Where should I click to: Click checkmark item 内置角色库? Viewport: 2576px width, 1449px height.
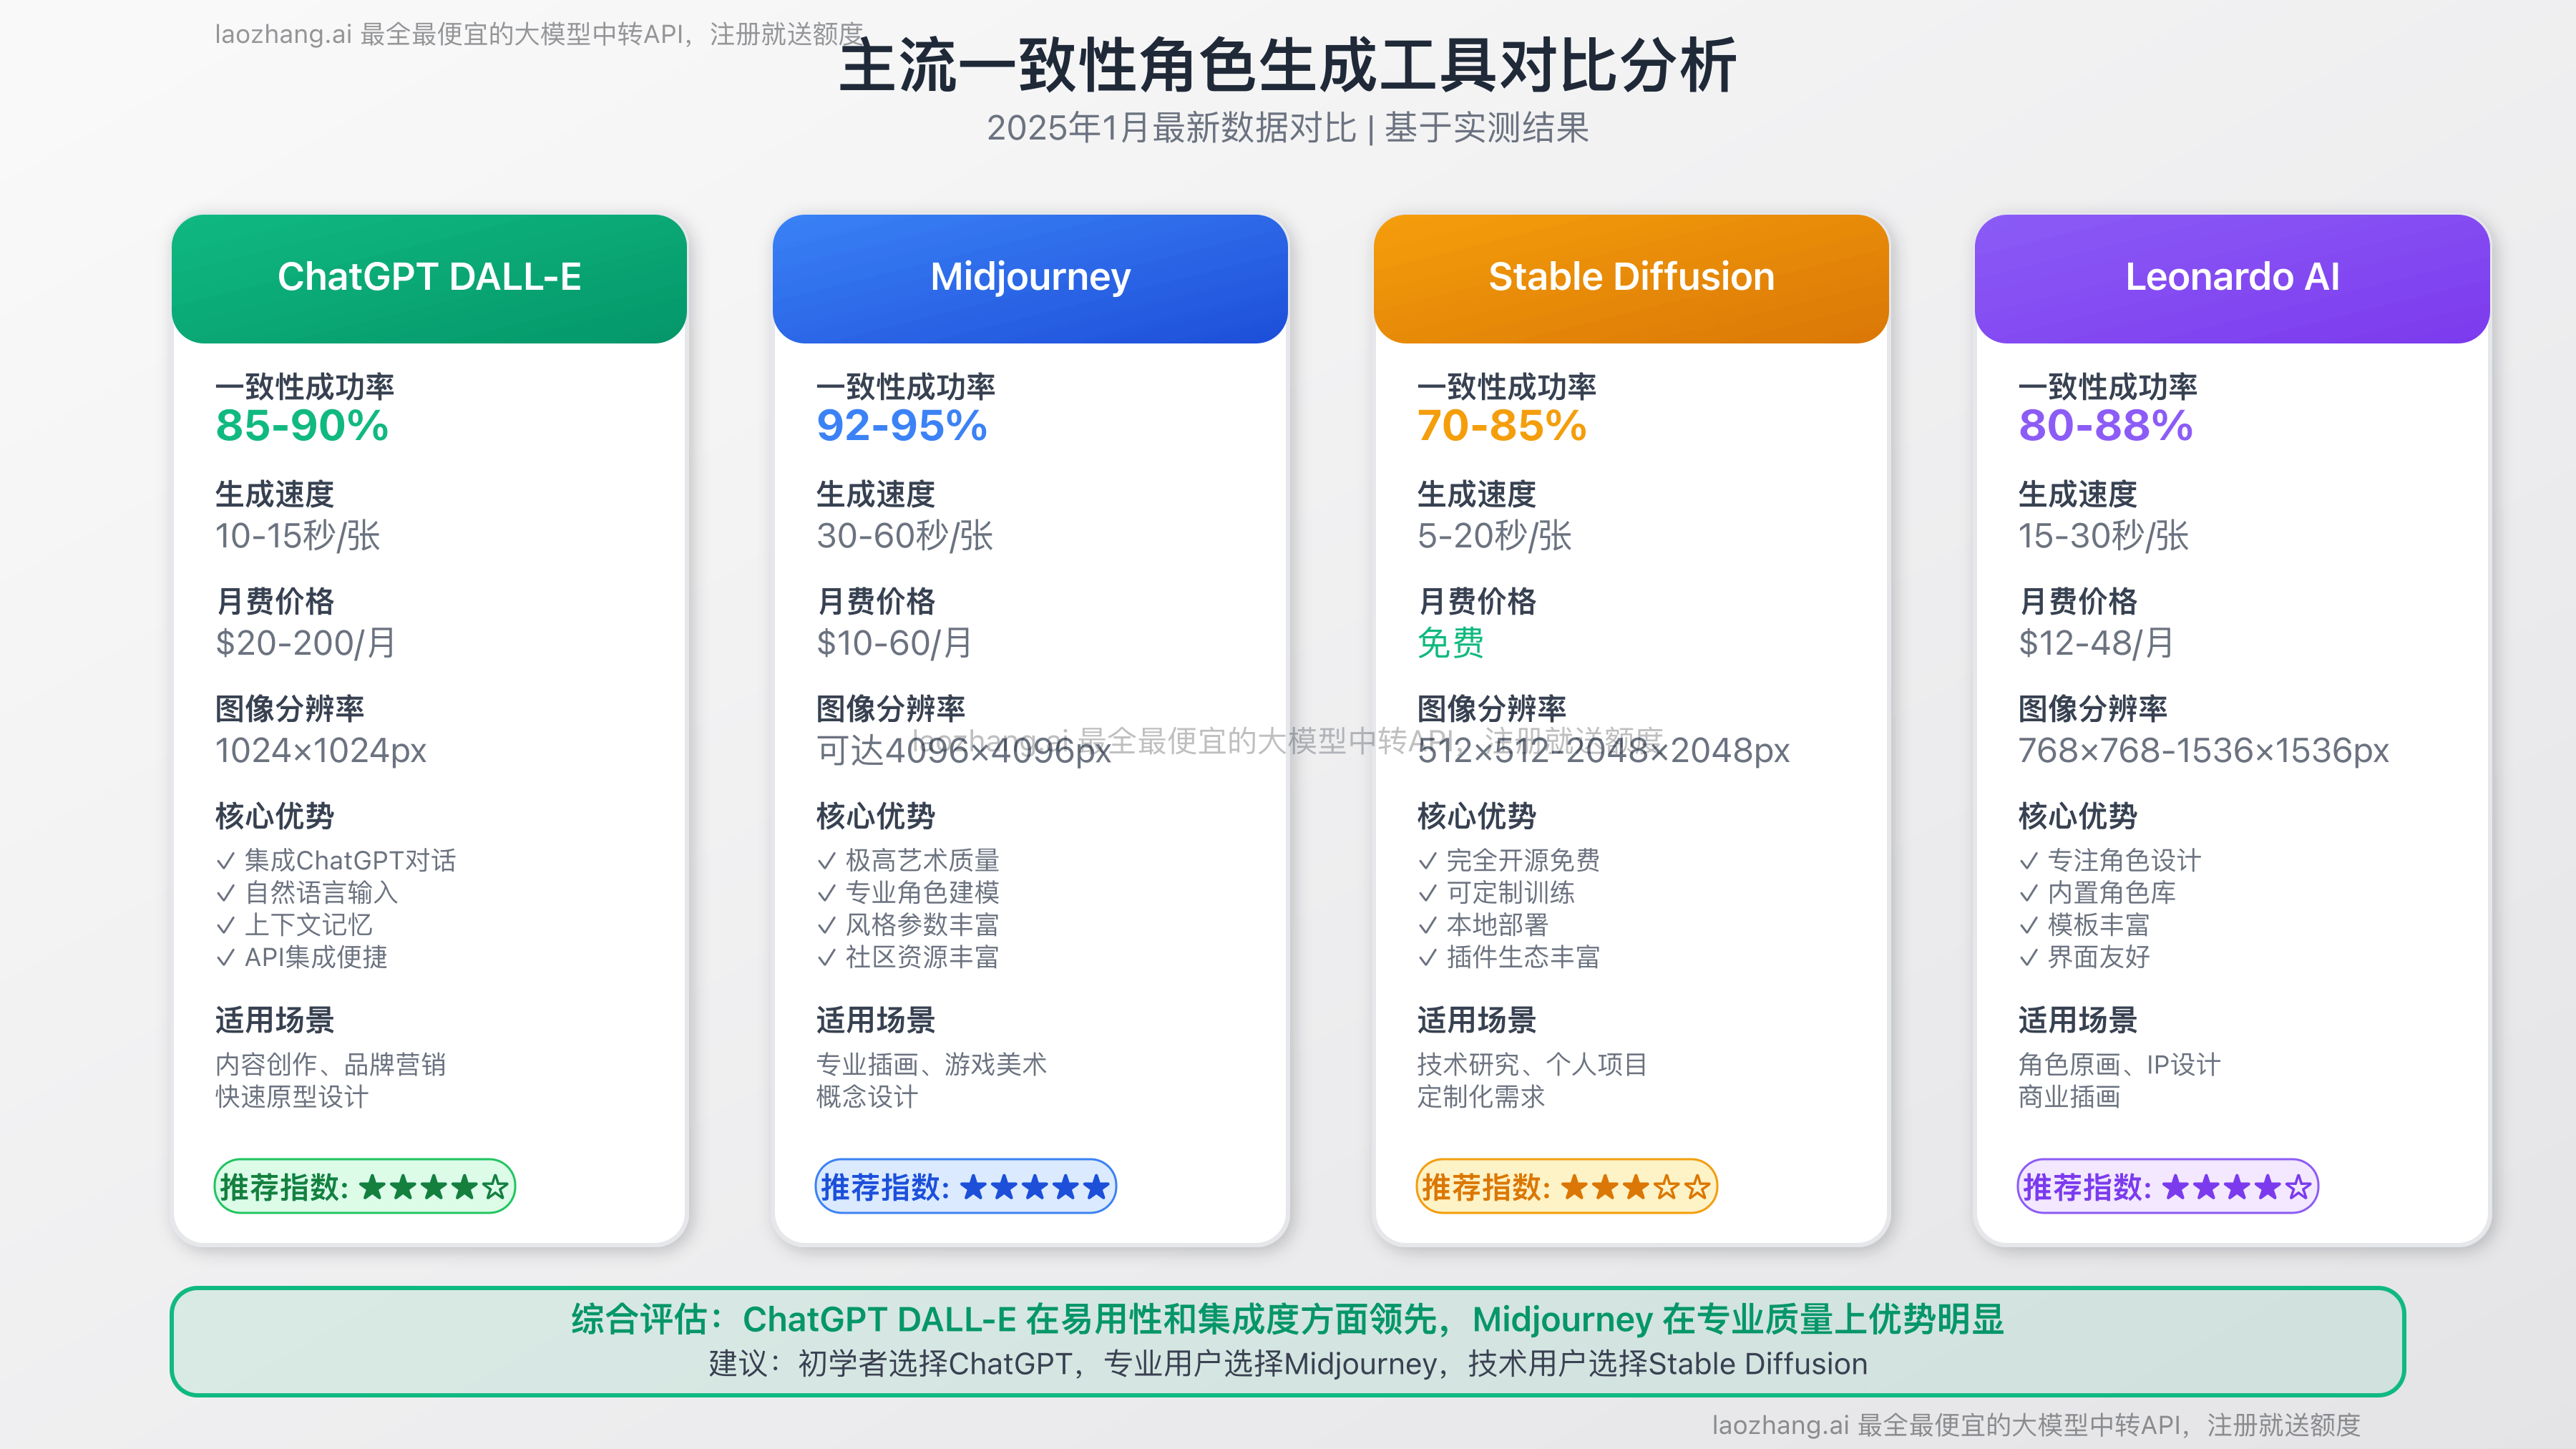tap(2097, 892)
